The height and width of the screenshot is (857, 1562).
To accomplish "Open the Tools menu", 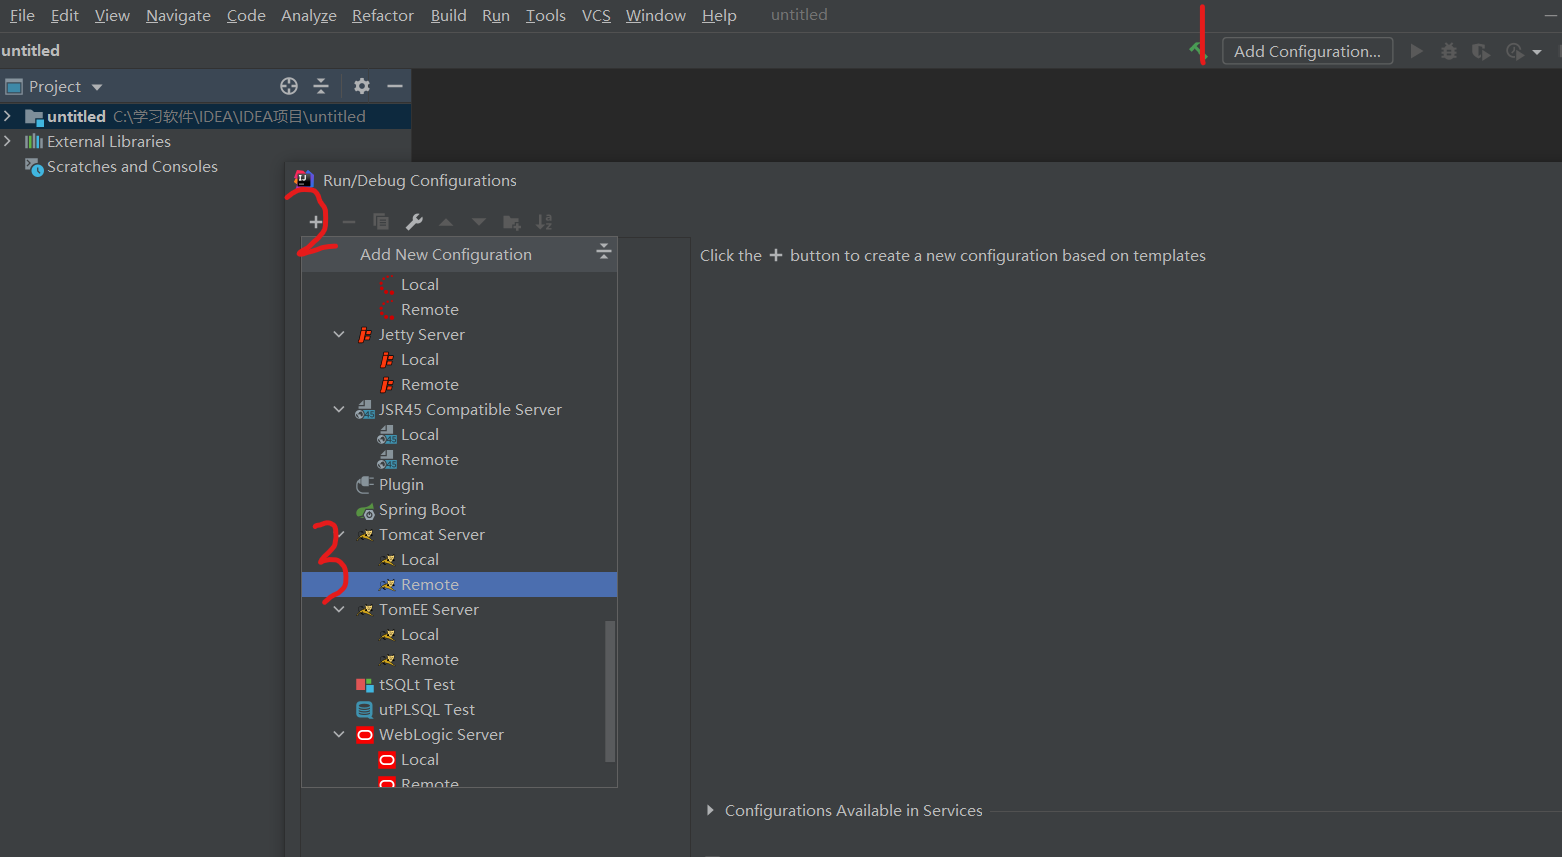I will [x=546, y=15].
